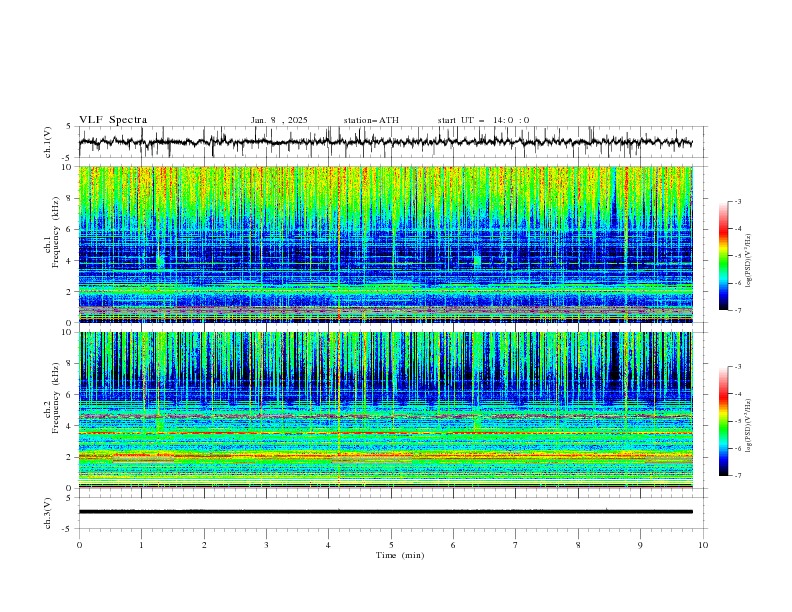Viewport: 792px width, 612px height.
Task: Click the ch.1 frequency spectrogram panel
Action: [x=385, y=244]
